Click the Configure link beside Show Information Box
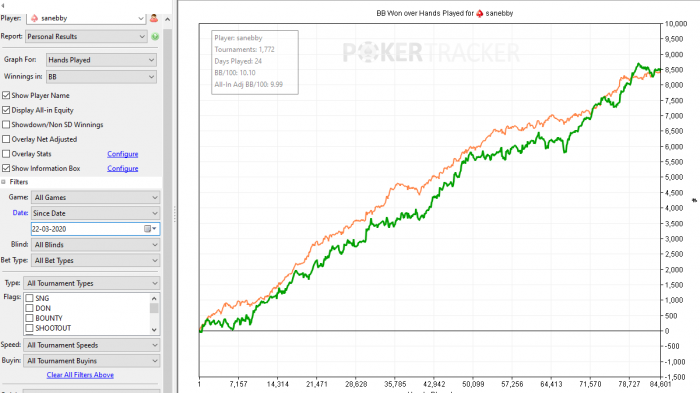The width and height of the screenshot is (700, 393). [x=123, y=168]
